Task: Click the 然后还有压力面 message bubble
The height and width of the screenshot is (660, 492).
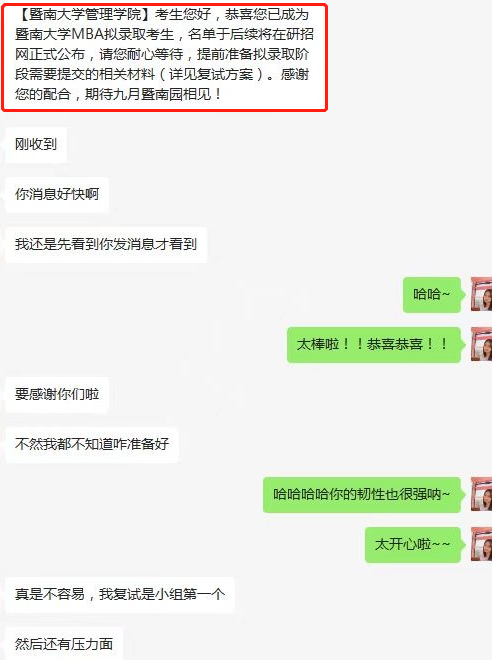Action: click(64, 644)
